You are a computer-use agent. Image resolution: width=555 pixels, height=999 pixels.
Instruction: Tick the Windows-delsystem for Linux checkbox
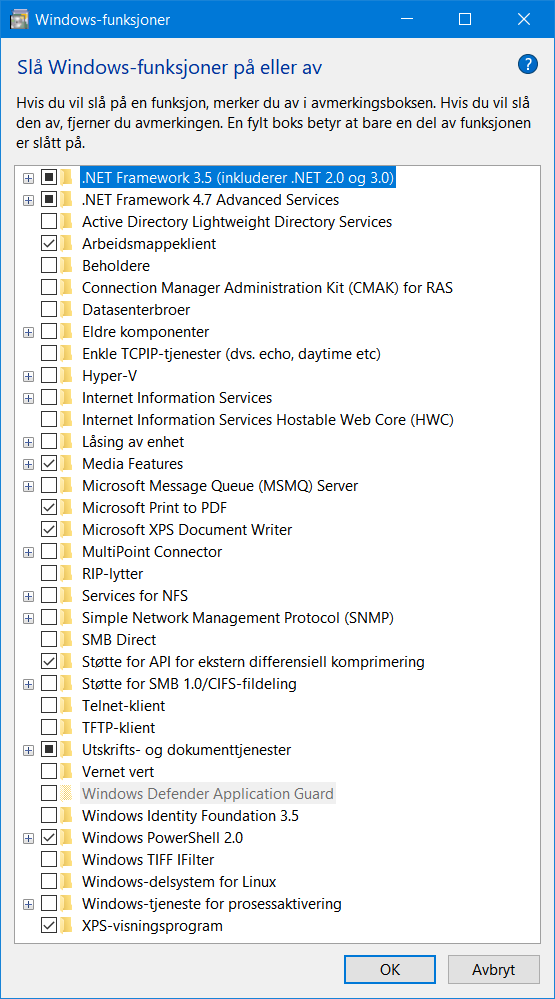(x=48, y=882)
